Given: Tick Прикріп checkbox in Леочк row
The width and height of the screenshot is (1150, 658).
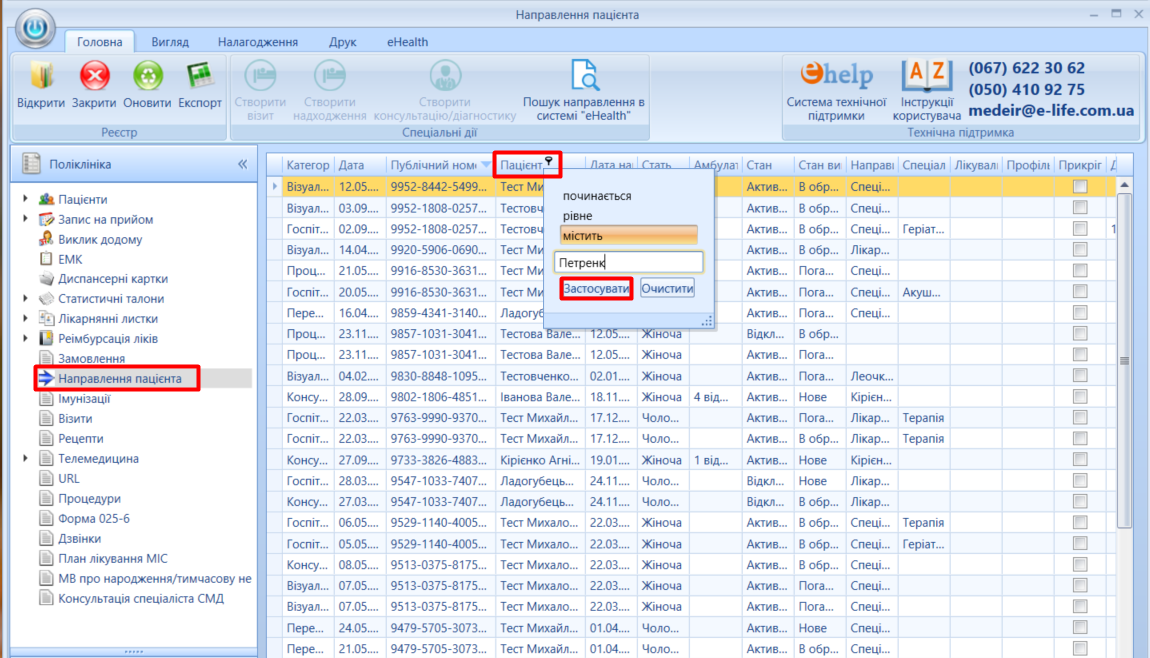Looking at the screenshot, I should coord(1080,376).
